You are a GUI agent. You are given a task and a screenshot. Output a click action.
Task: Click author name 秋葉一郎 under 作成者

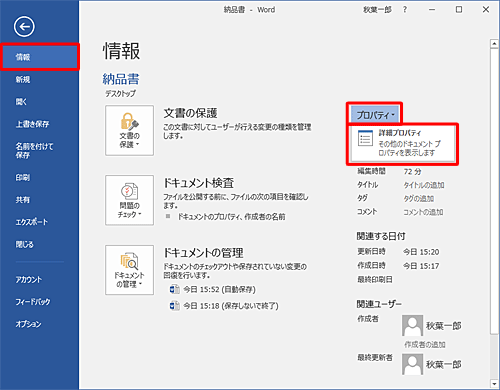[443, 326]
